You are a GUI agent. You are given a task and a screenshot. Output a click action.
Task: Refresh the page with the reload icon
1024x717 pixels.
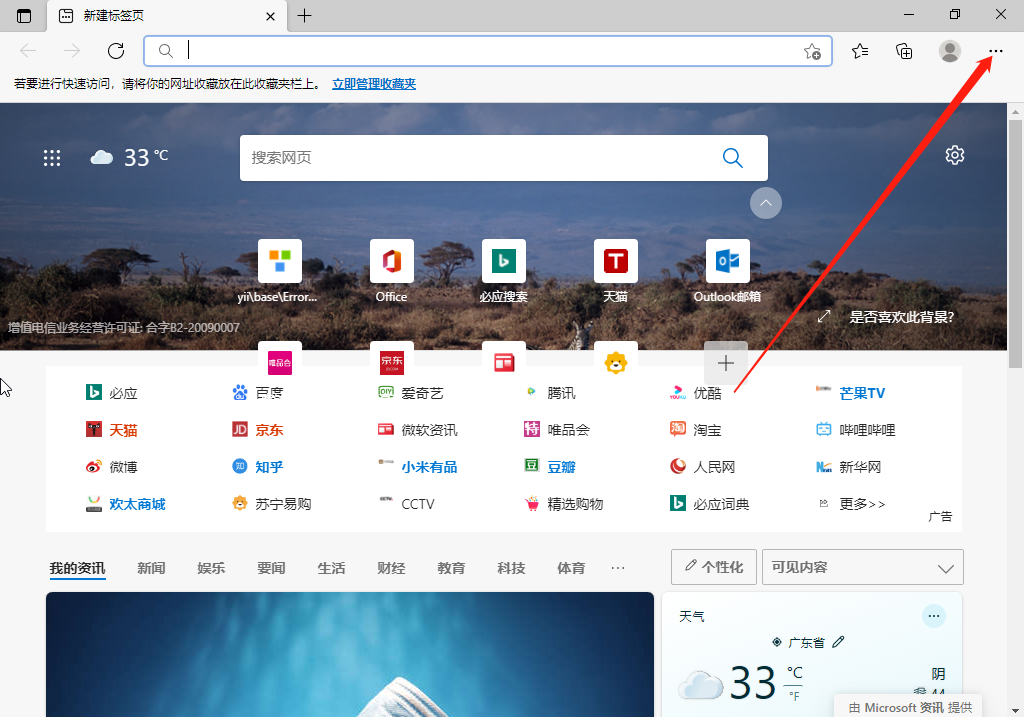(115, 51)
